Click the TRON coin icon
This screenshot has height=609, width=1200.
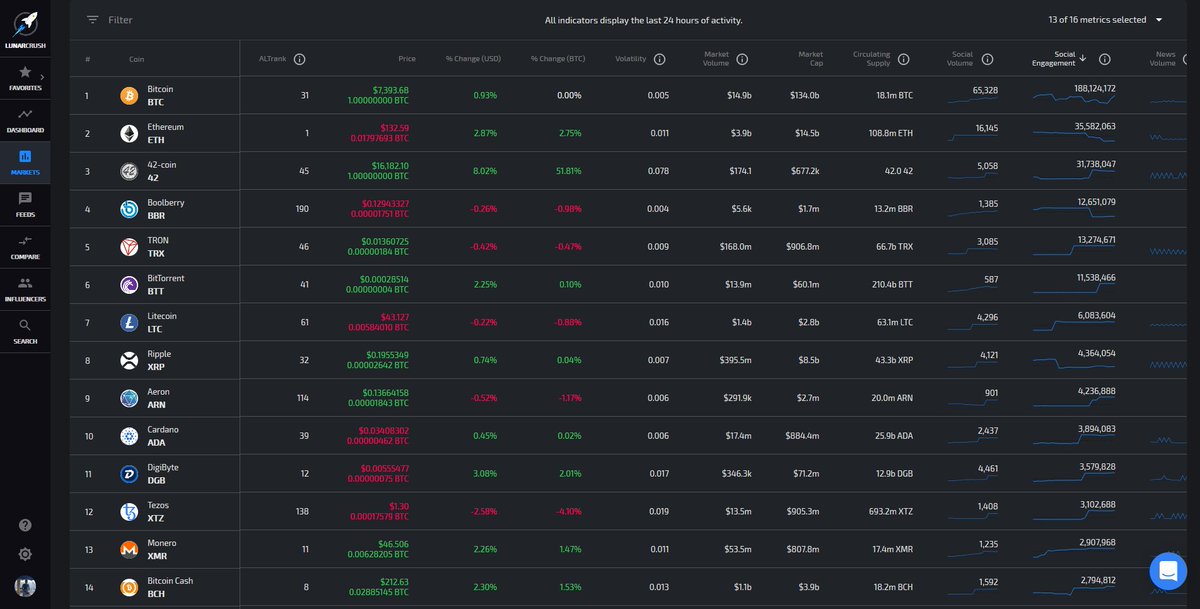[x=129, y=247]
